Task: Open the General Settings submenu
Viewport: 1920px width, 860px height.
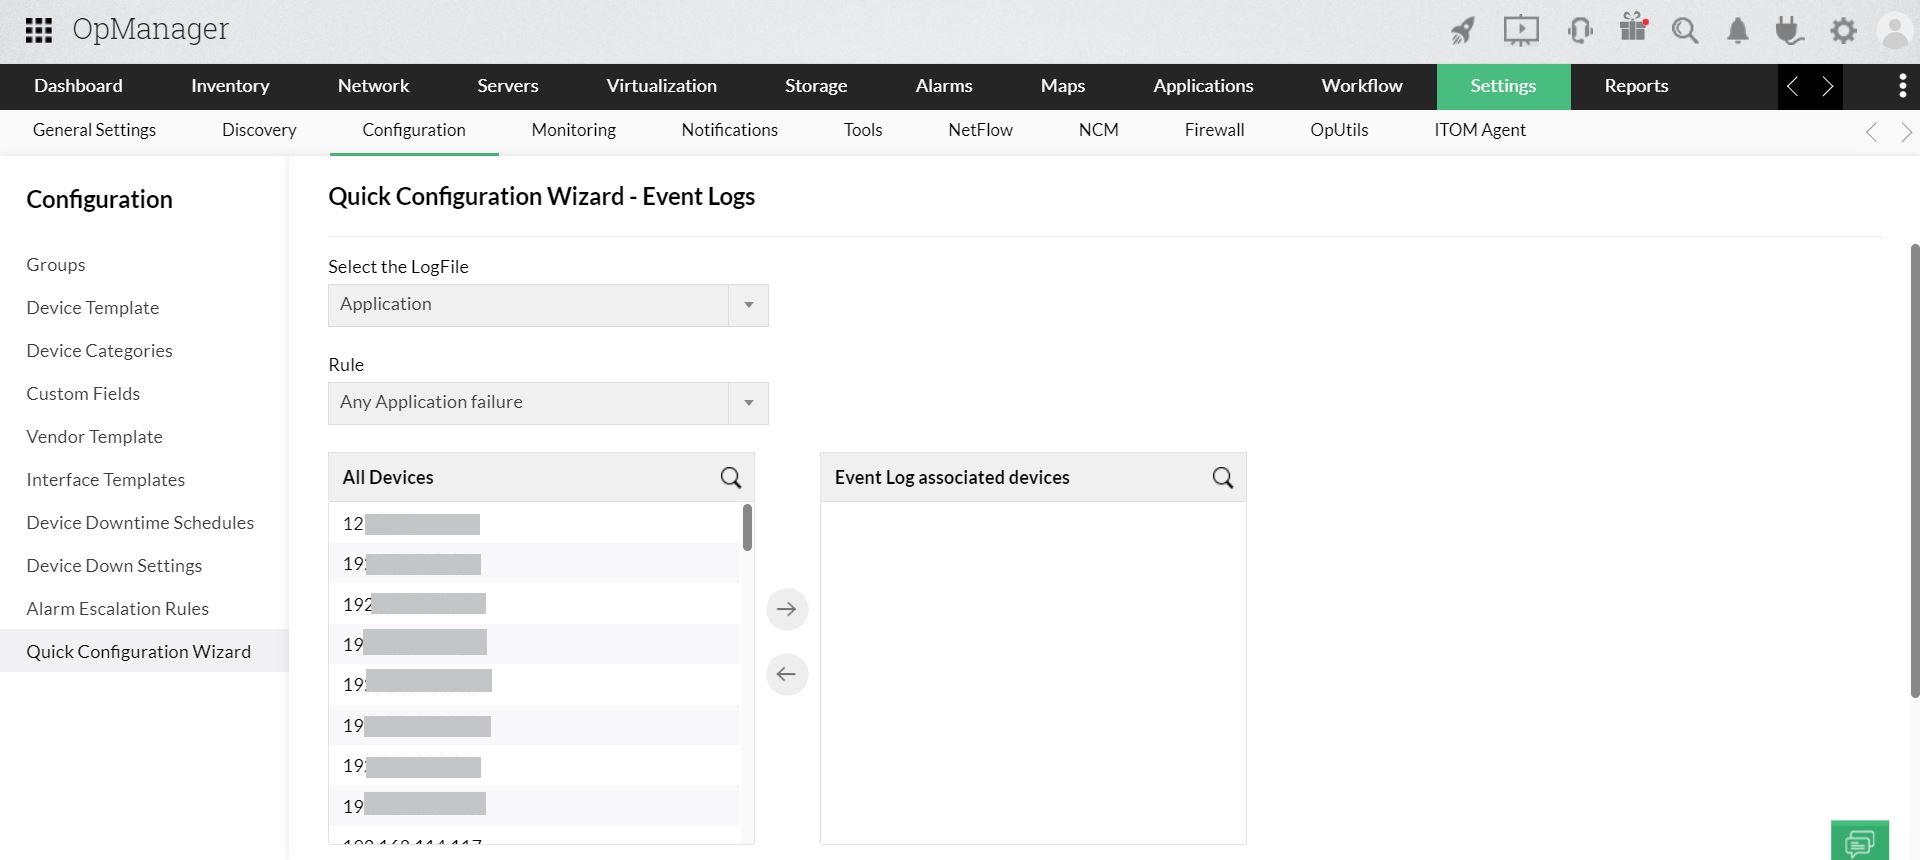Action: coord(94,130)
